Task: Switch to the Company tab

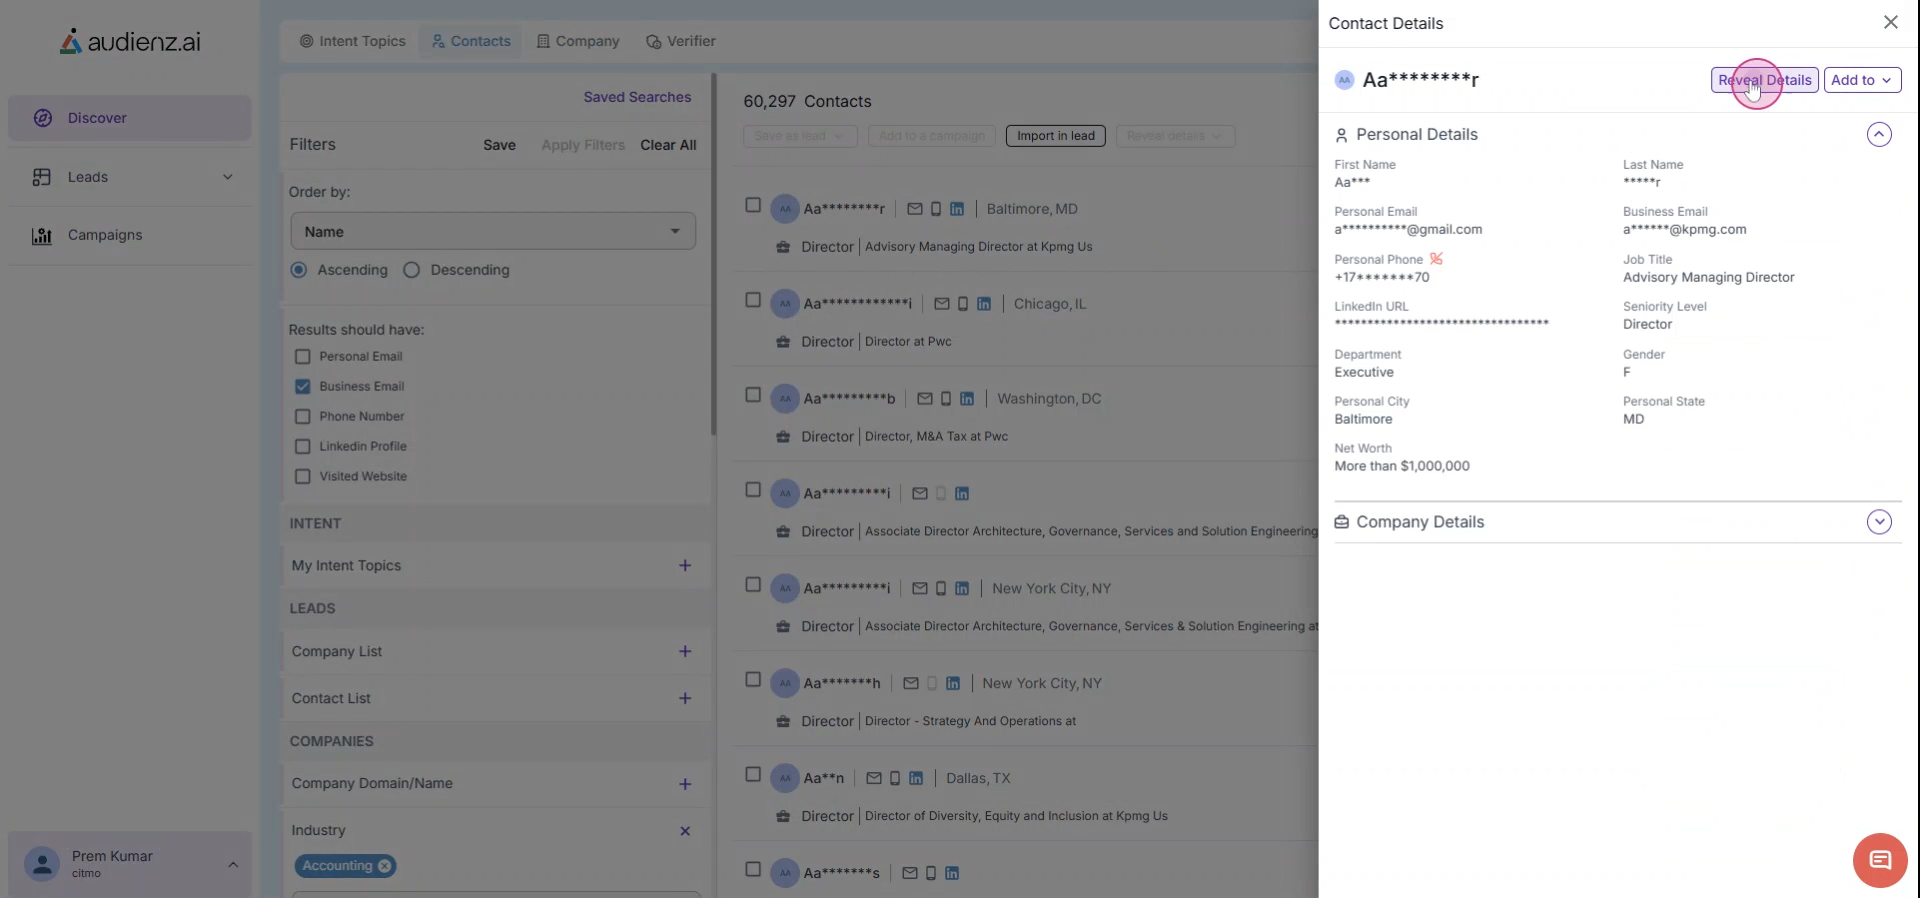Action: (578, 41)
